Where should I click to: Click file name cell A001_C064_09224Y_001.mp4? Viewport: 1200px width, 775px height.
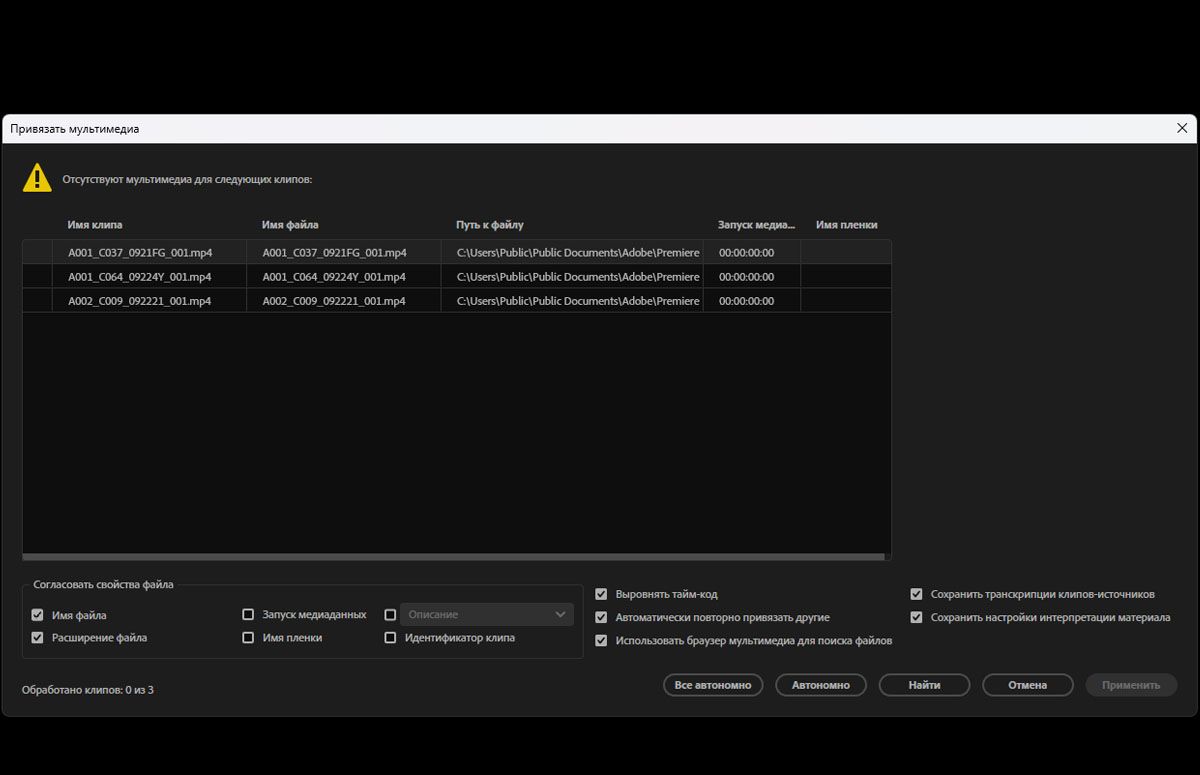coord(334,276)
